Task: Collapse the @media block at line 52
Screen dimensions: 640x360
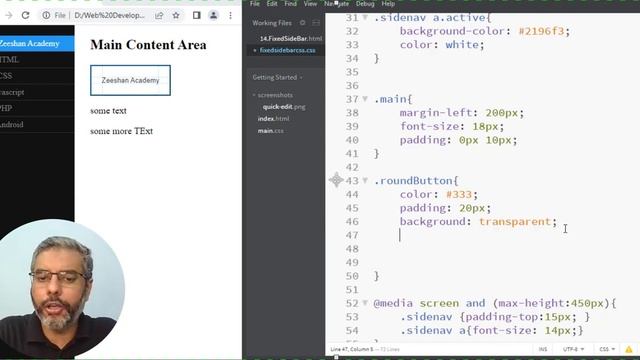Action: (365, 303)
